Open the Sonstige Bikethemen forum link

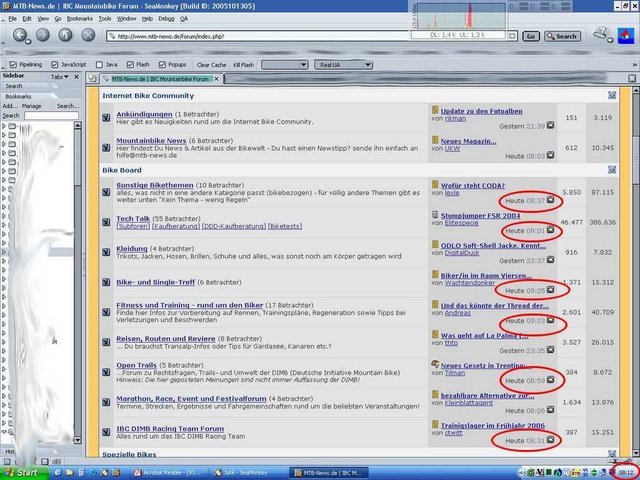155,185
